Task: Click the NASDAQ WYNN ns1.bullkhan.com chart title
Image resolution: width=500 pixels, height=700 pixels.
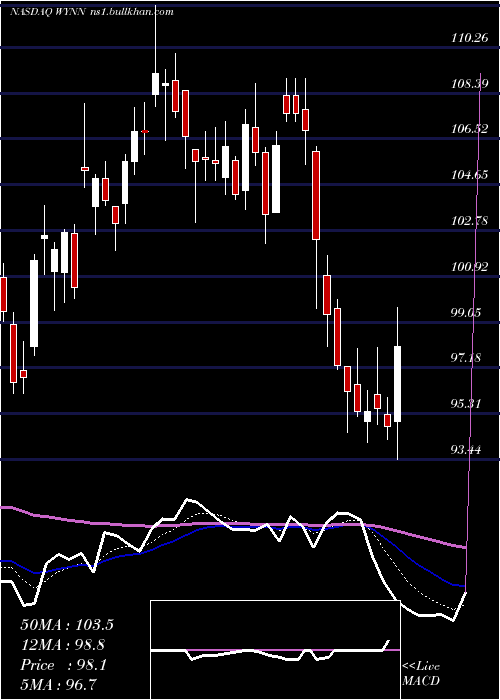Action: click(92, 12)
